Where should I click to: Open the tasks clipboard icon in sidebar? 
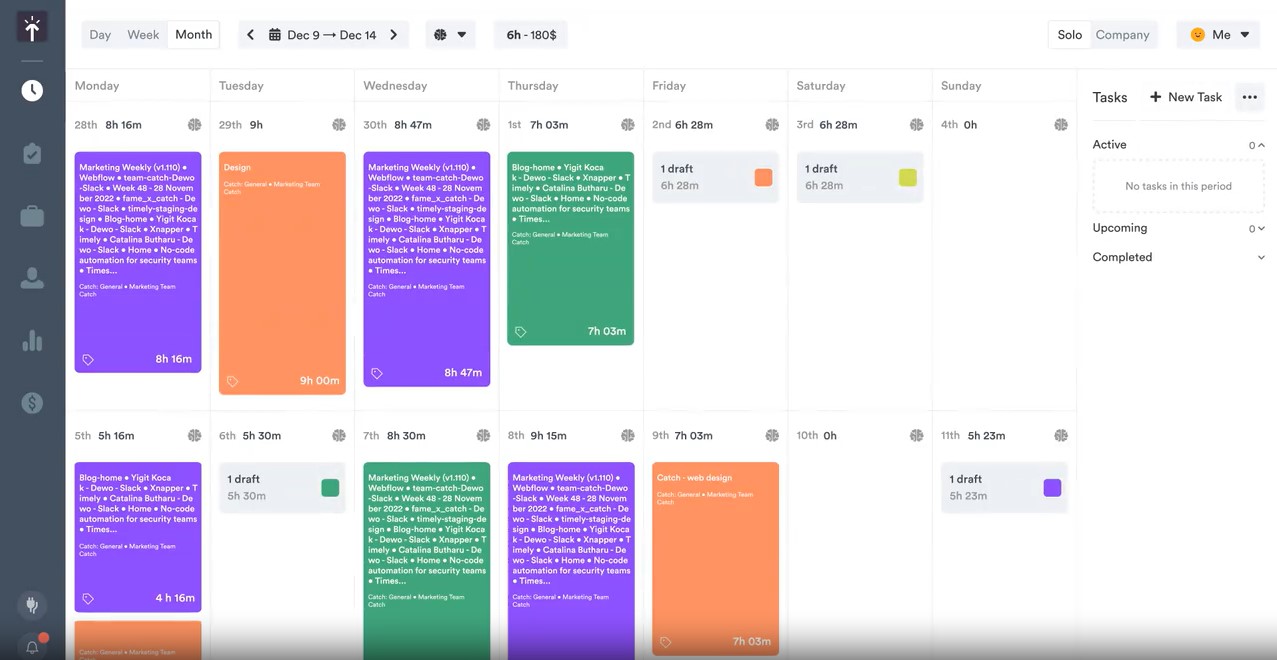click(x=31, y=152)
